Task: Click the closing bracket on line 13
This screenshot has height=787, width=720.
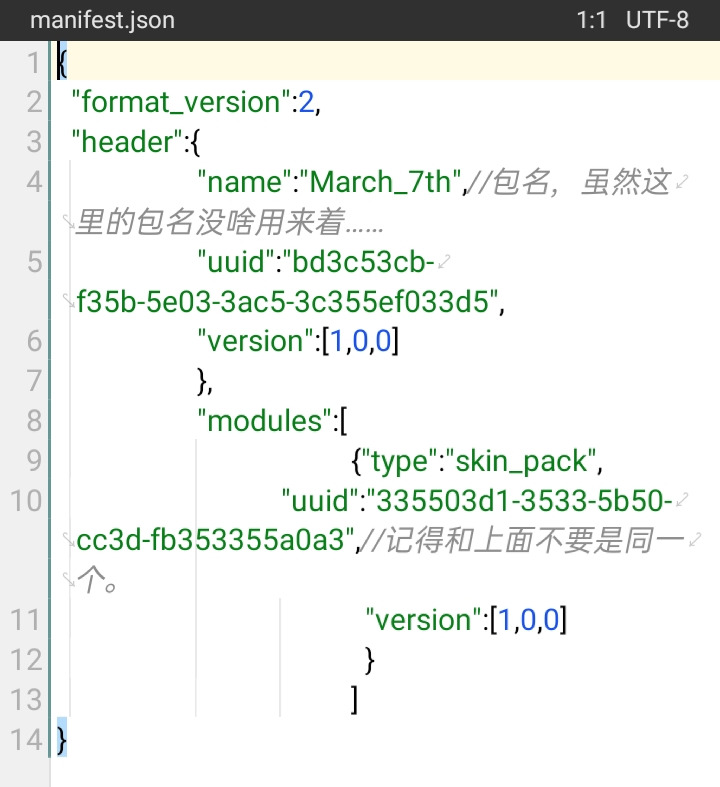Action: [355, 700]
